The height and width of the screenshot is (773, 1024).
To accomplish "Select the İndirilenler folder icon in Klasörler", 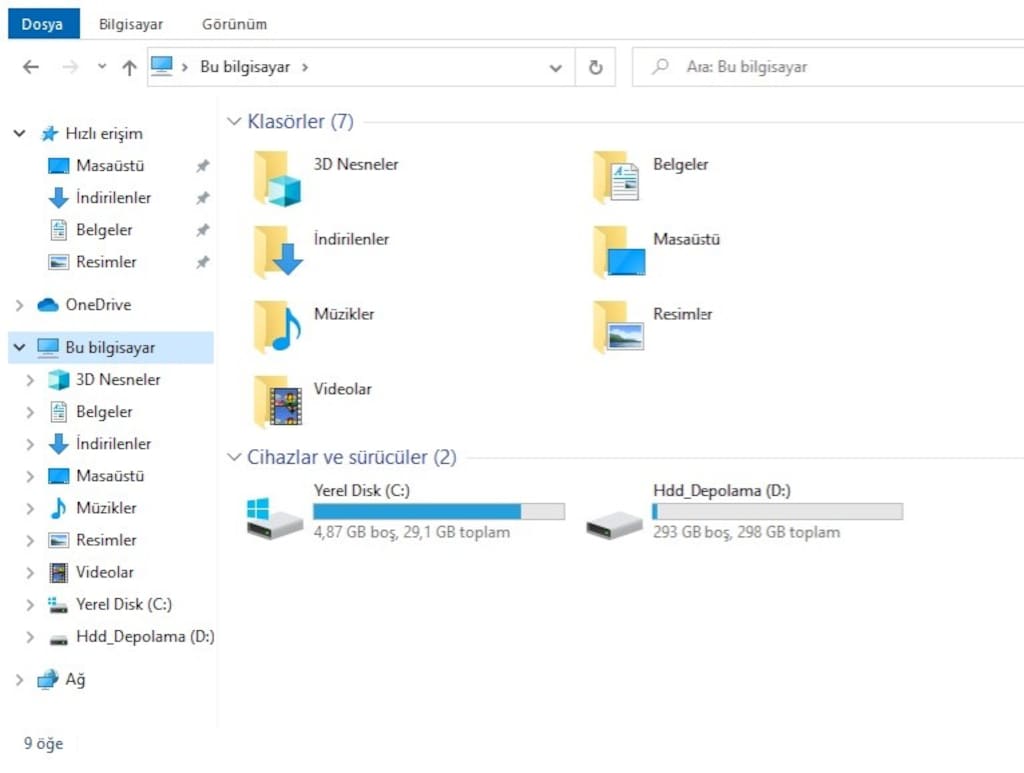I will pos(278,251).
